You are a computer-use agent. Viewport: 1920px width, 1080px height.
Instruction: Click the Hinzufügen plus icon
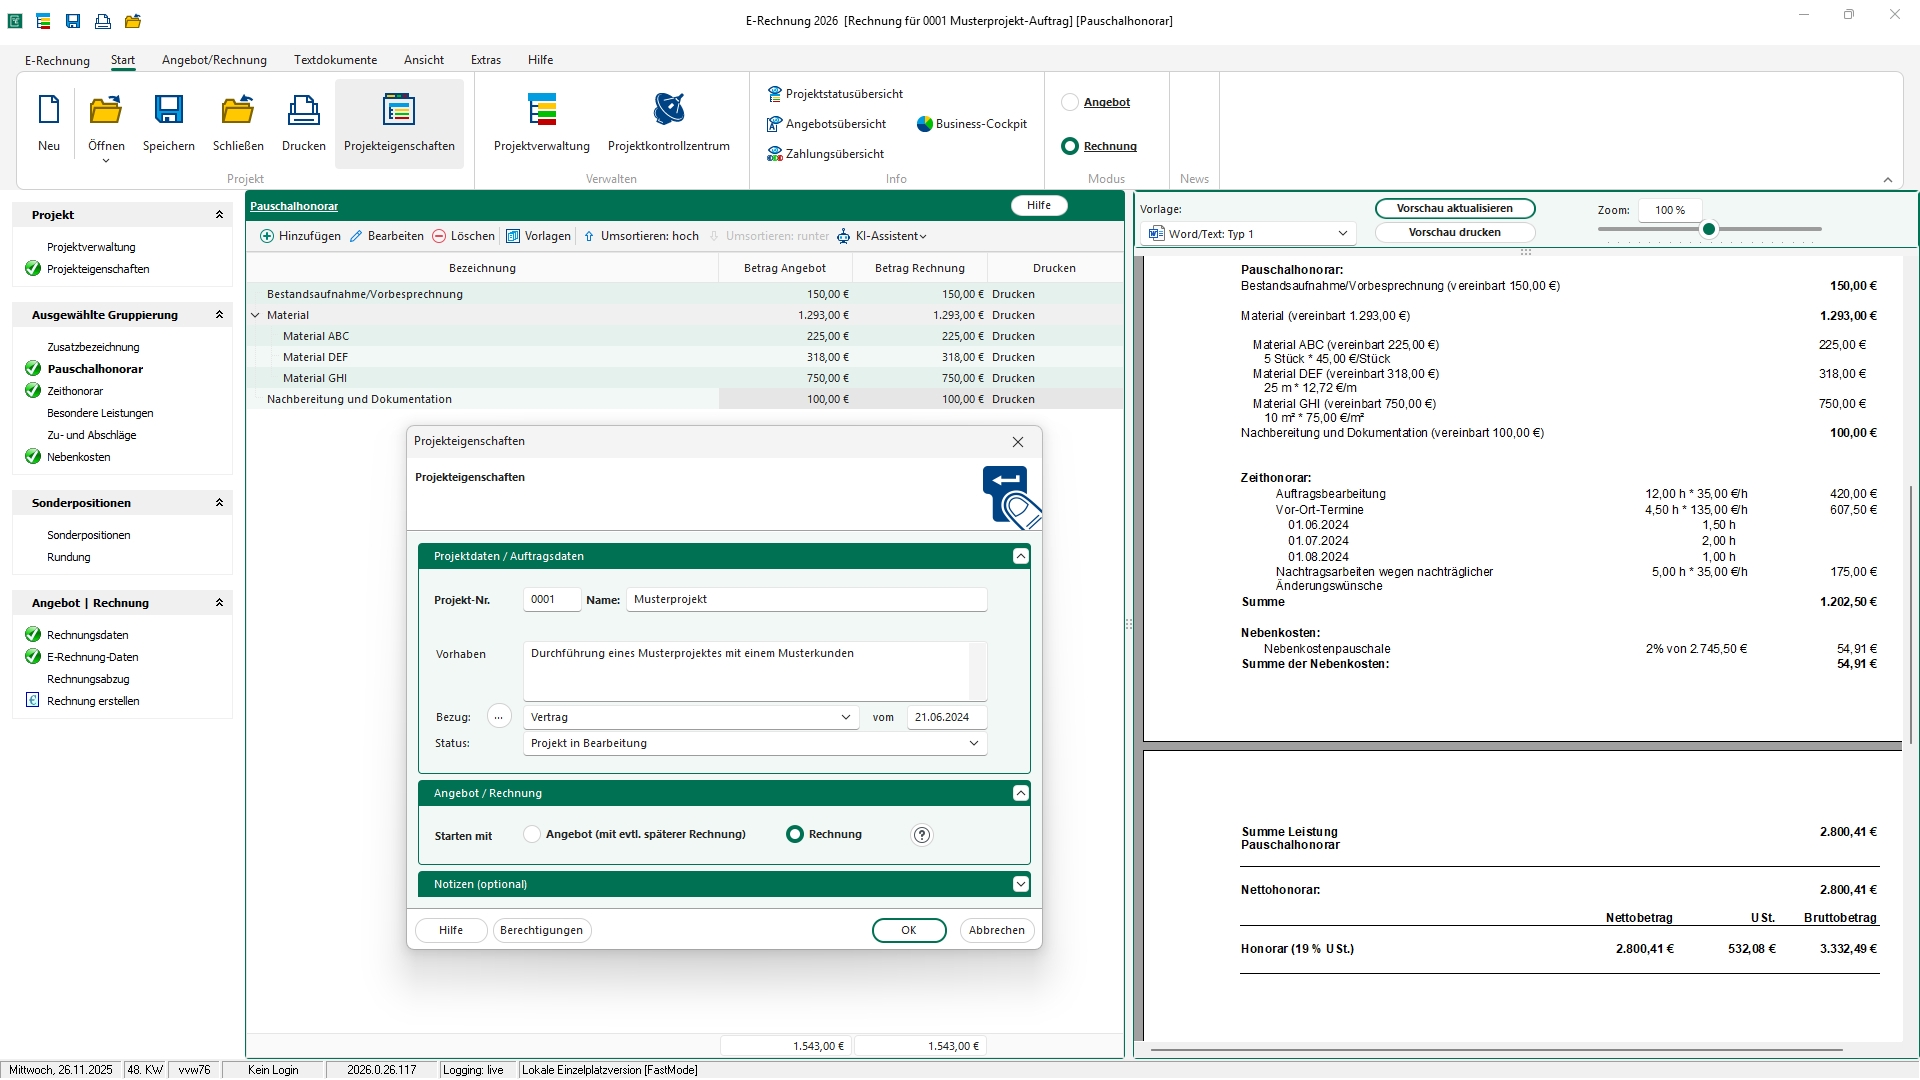point(267,236)
